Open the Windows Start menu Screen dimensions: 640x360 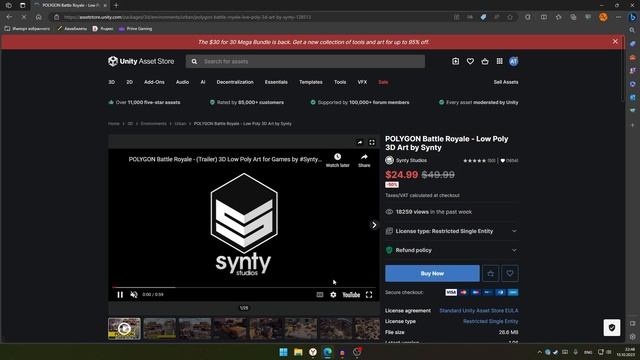[283, 352]
